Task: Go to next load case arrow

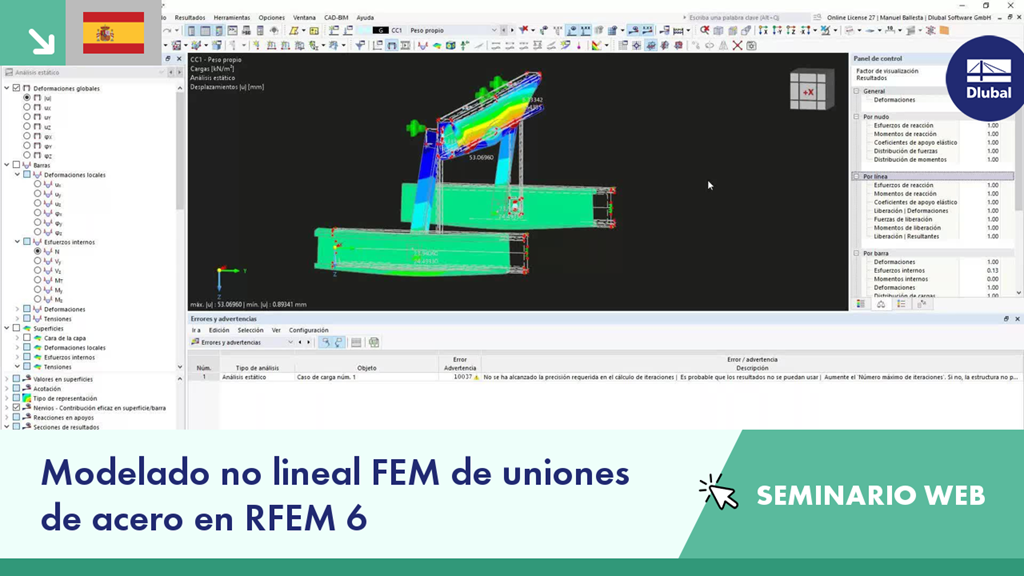Action: [x=512, y=31]
